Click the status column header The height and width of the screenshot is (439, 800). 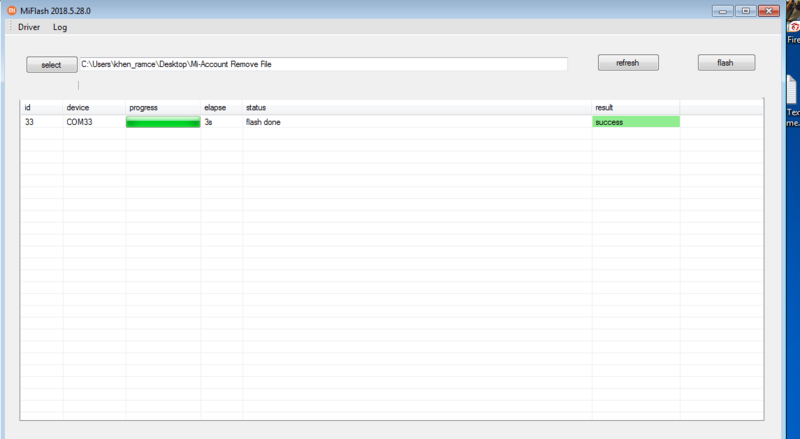coord(417,108)
